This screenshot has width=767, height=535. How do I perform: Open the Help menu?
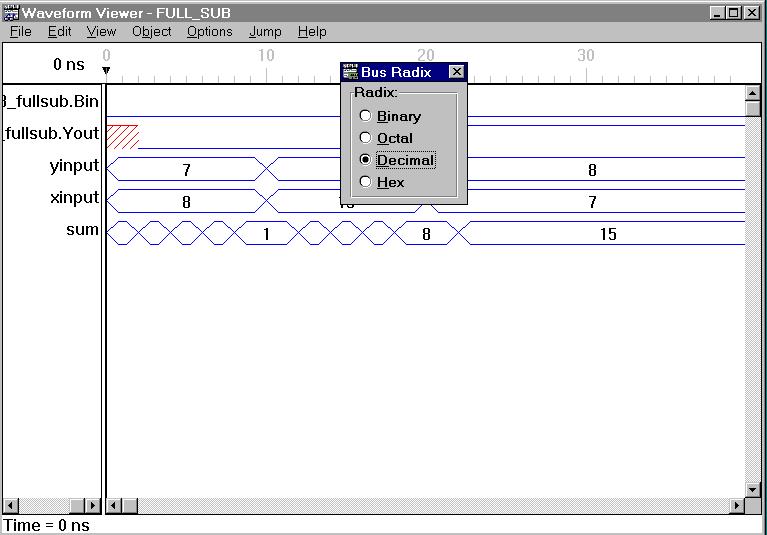(312, 31)
